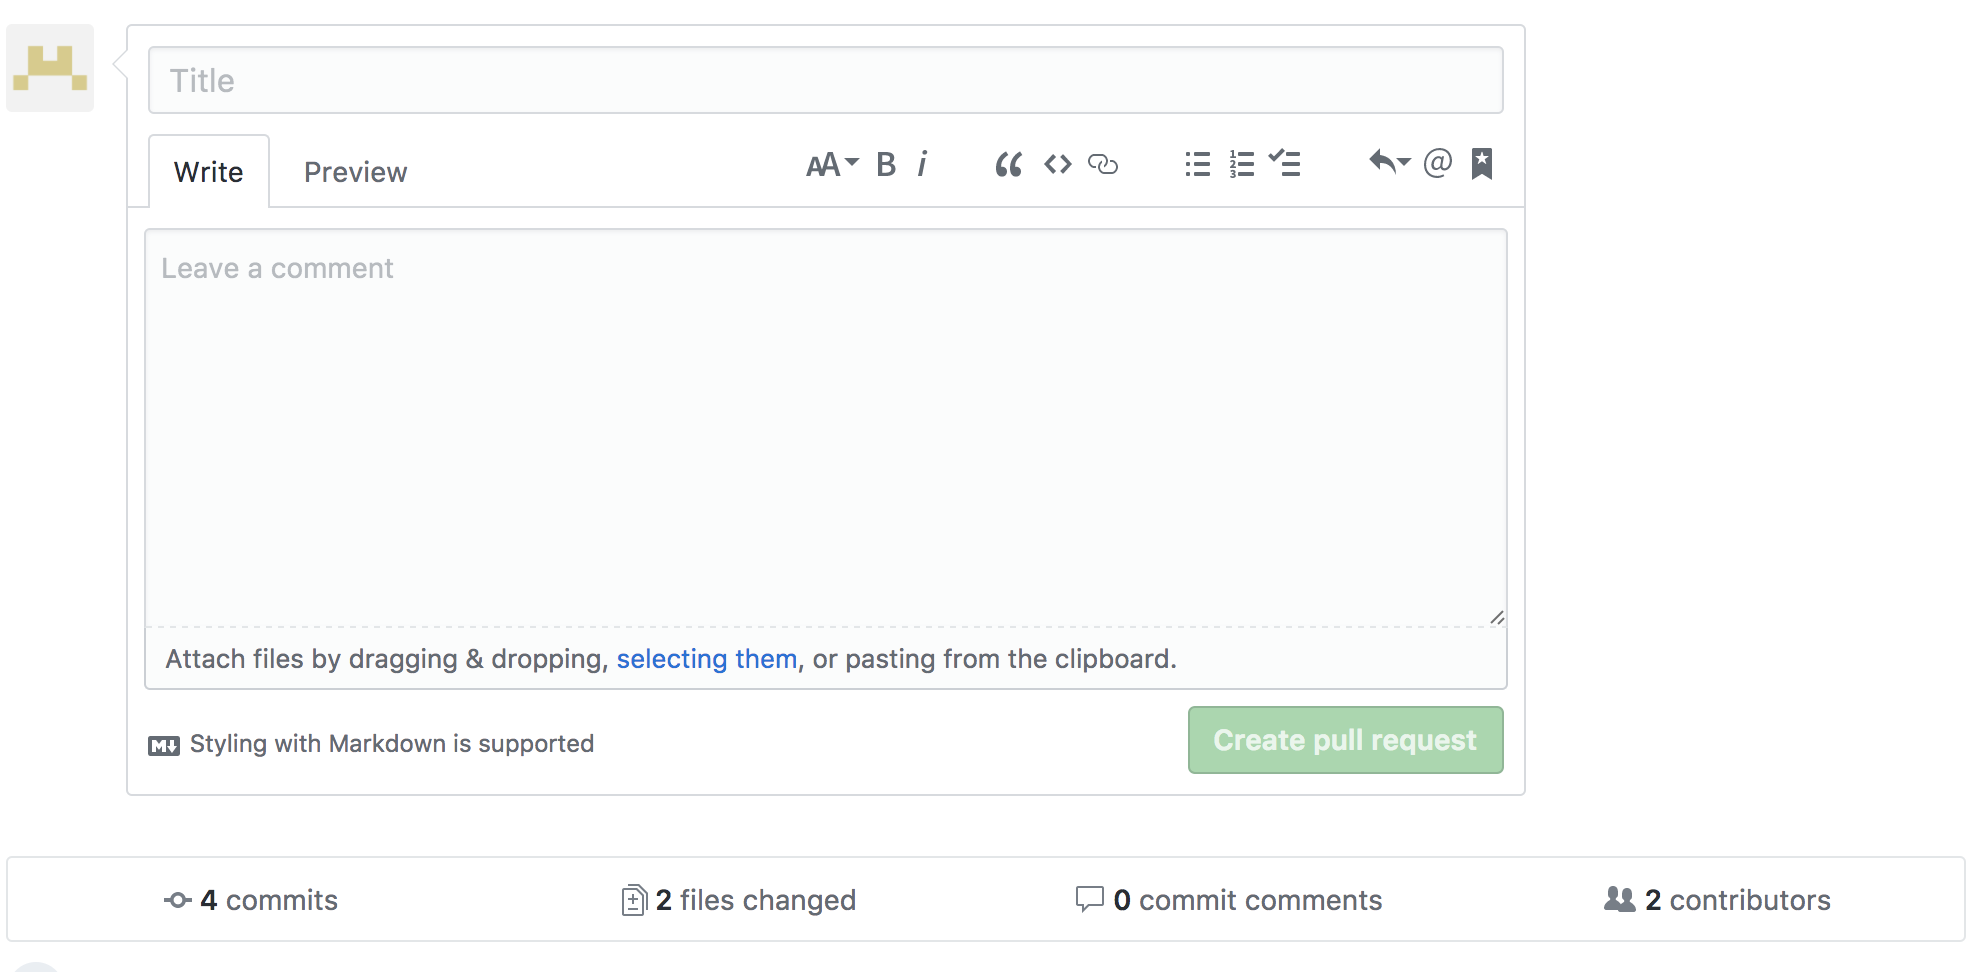This screenshot has width=1968, height=972.
Task: Click the contributors people icon
Action: tap(1619, 899)
